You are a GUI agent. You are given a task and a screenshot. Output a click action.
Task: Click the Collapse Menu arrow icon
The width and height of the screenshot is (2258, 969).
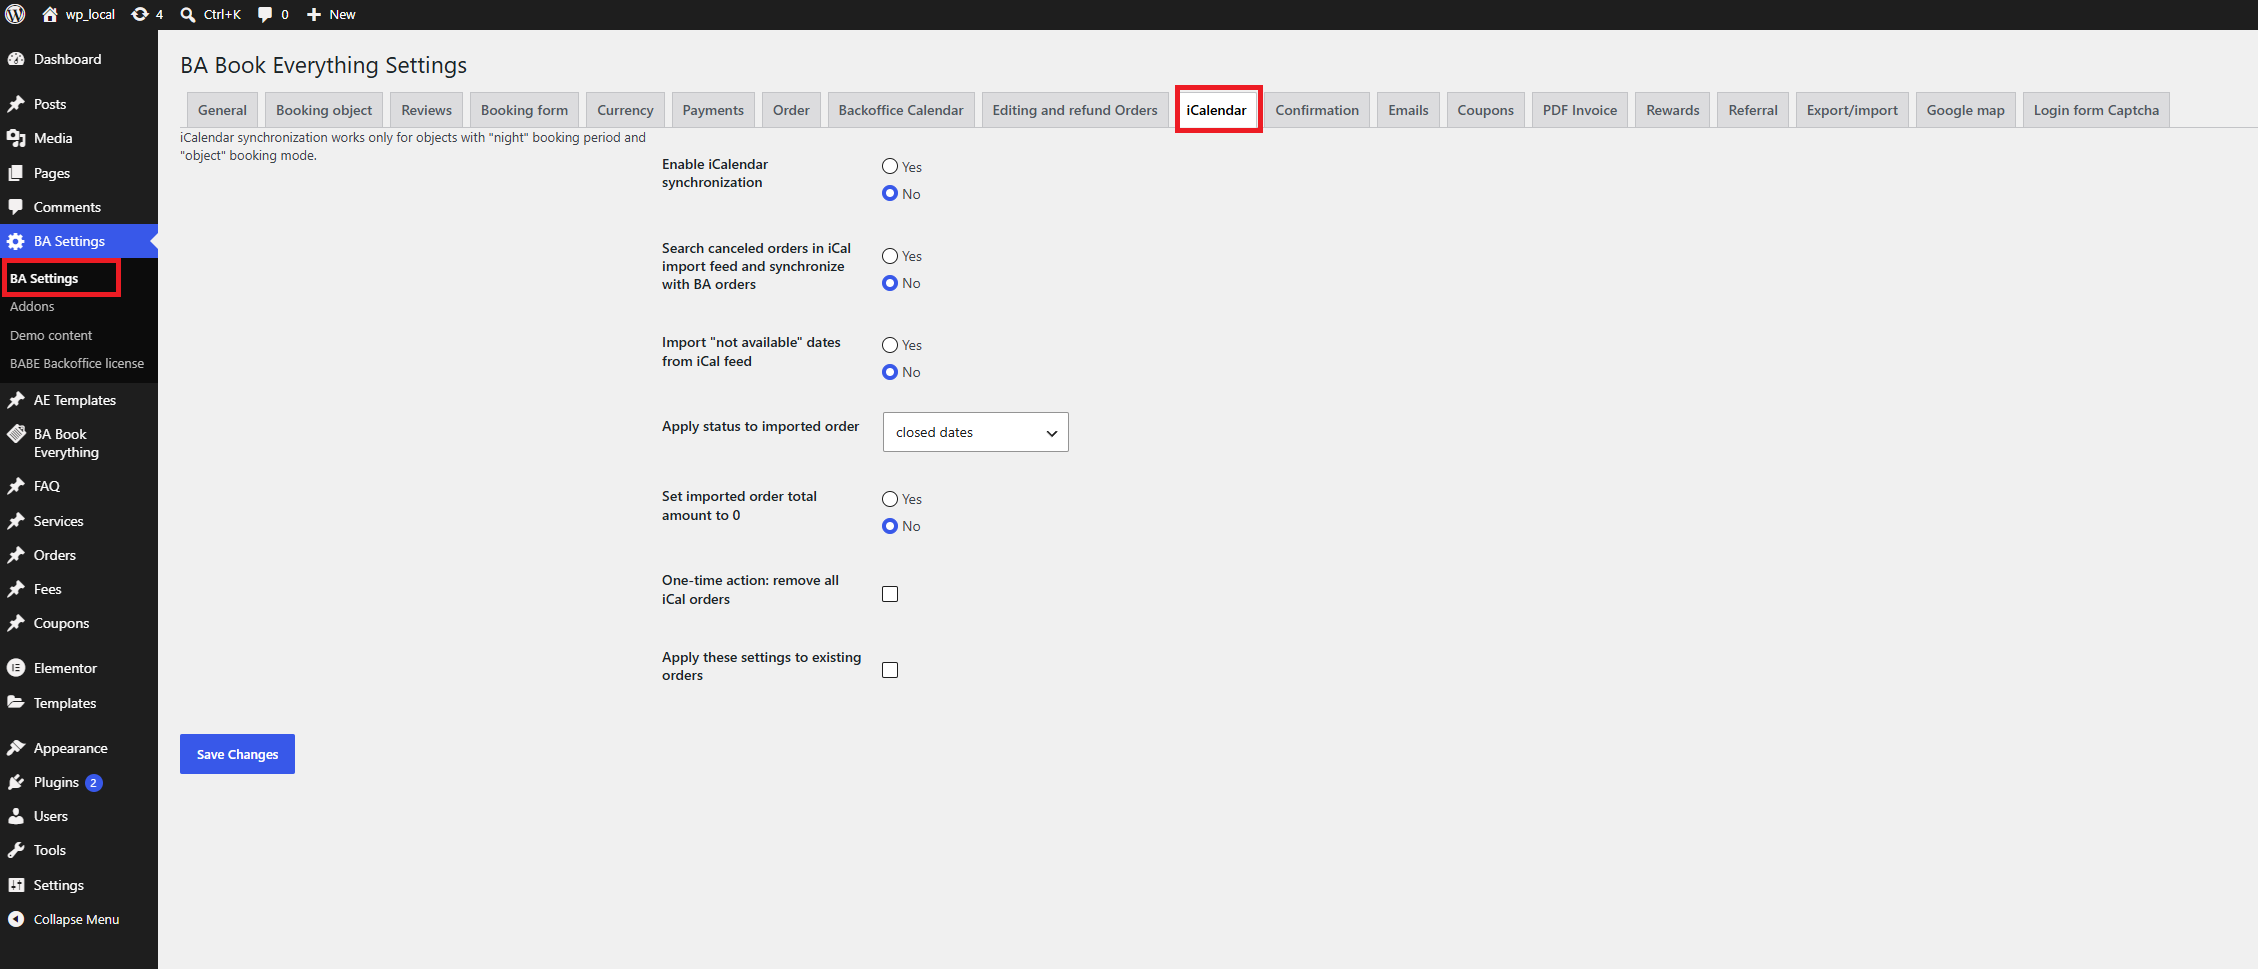click(x=16, y=919)
